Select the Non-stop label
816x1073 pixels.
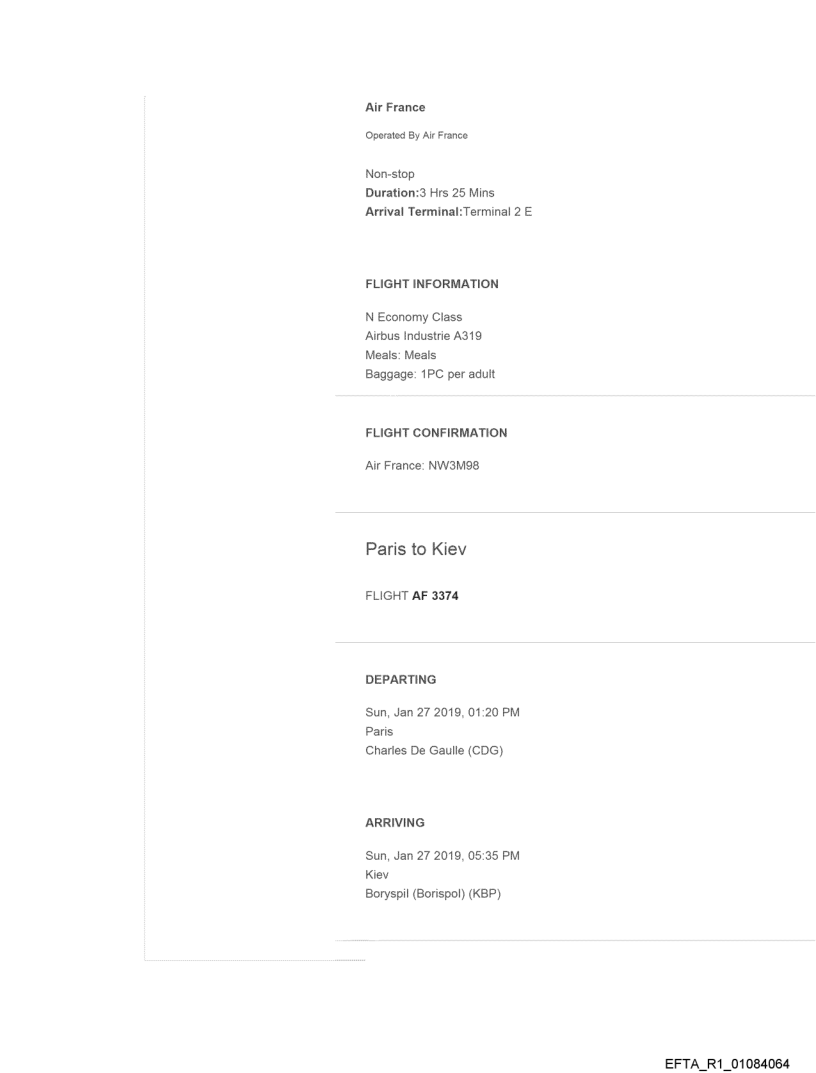pyautogui.click(x=390, y=174)
